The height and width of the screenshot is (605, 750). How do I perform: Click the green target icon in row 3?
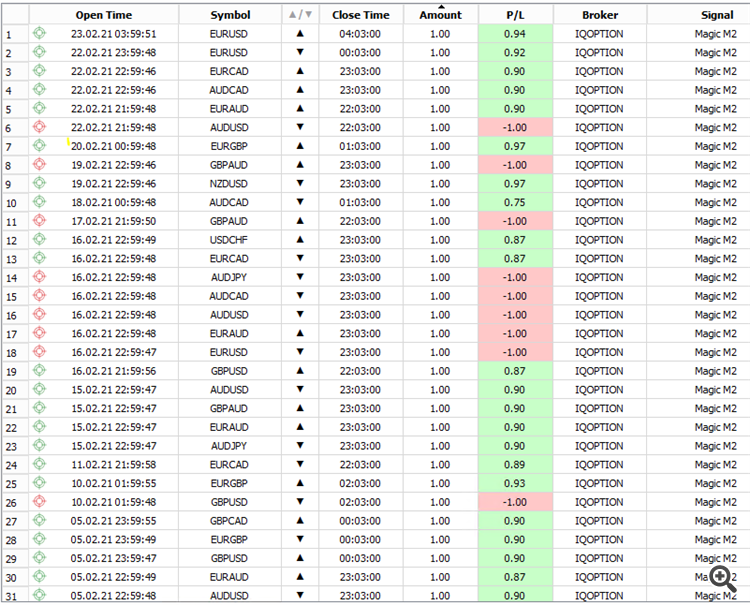pyautogui.click(x=39, y=71)
